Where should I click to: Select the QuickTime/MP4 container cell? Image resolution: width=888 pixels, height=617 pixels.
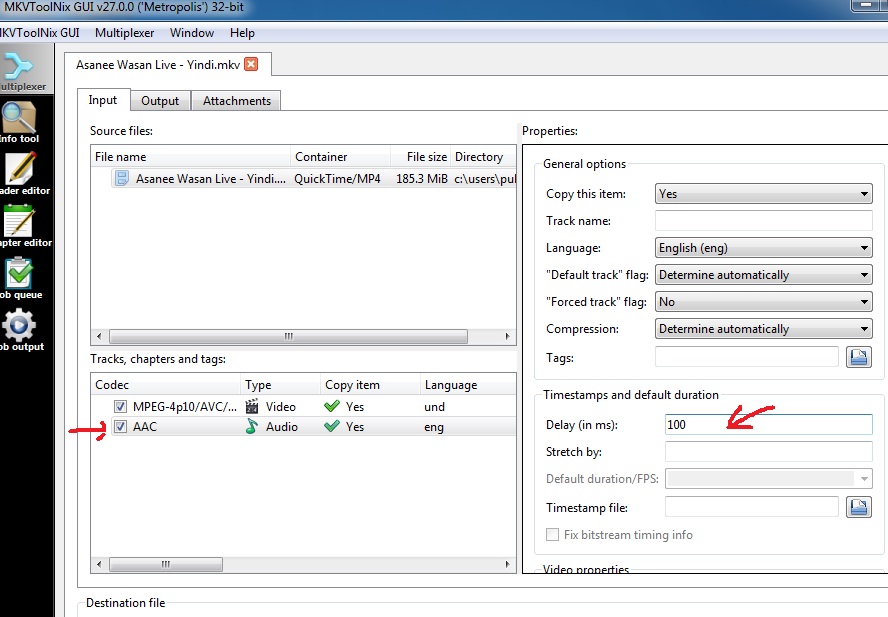point(337,178)
